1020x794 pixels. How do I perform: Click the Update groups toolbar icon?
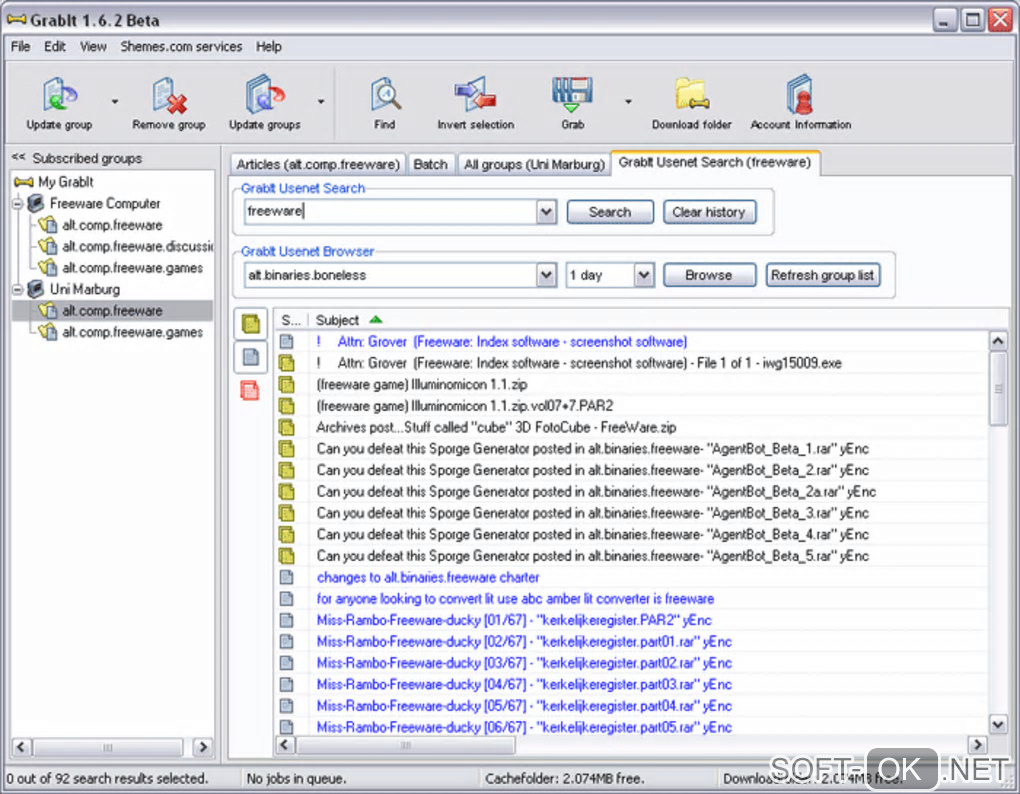point(265,96)
